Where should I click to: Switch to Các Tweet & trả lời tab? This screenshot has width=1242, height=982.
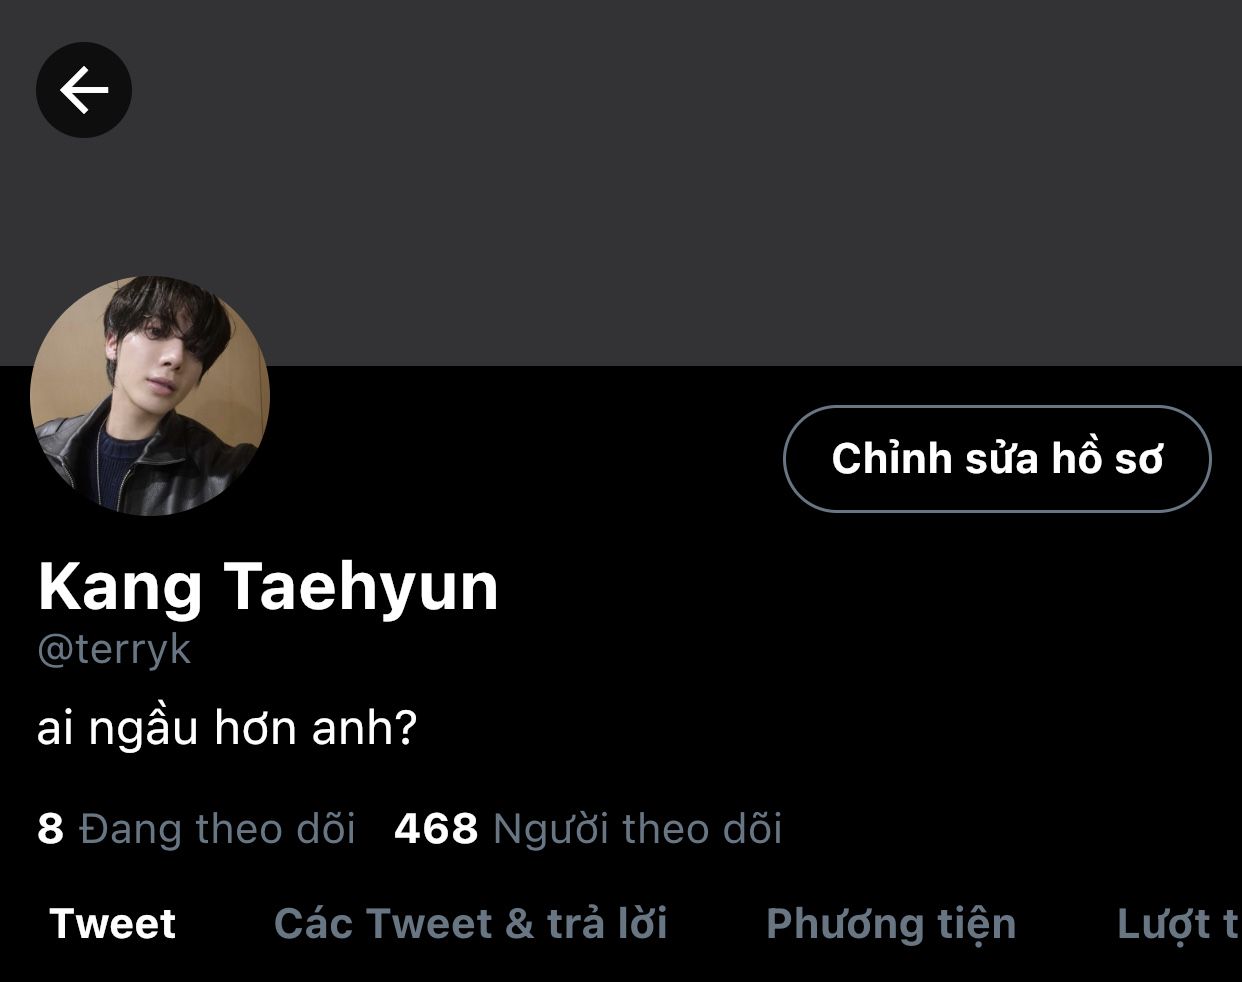tap(471, 923)
